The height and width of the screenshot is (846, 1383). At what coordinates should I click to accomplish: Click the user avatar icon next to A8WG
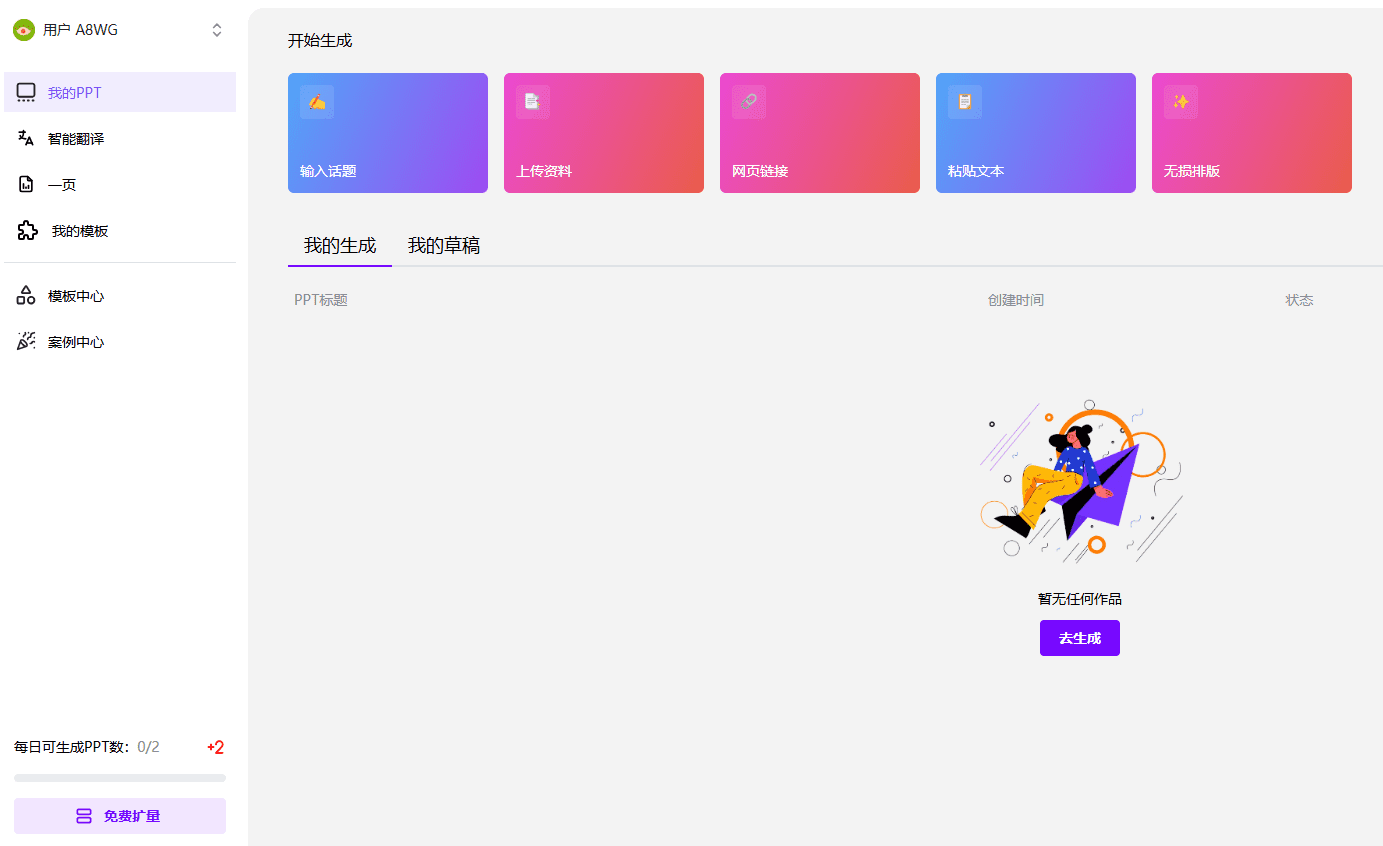click(x=23, y=30)
